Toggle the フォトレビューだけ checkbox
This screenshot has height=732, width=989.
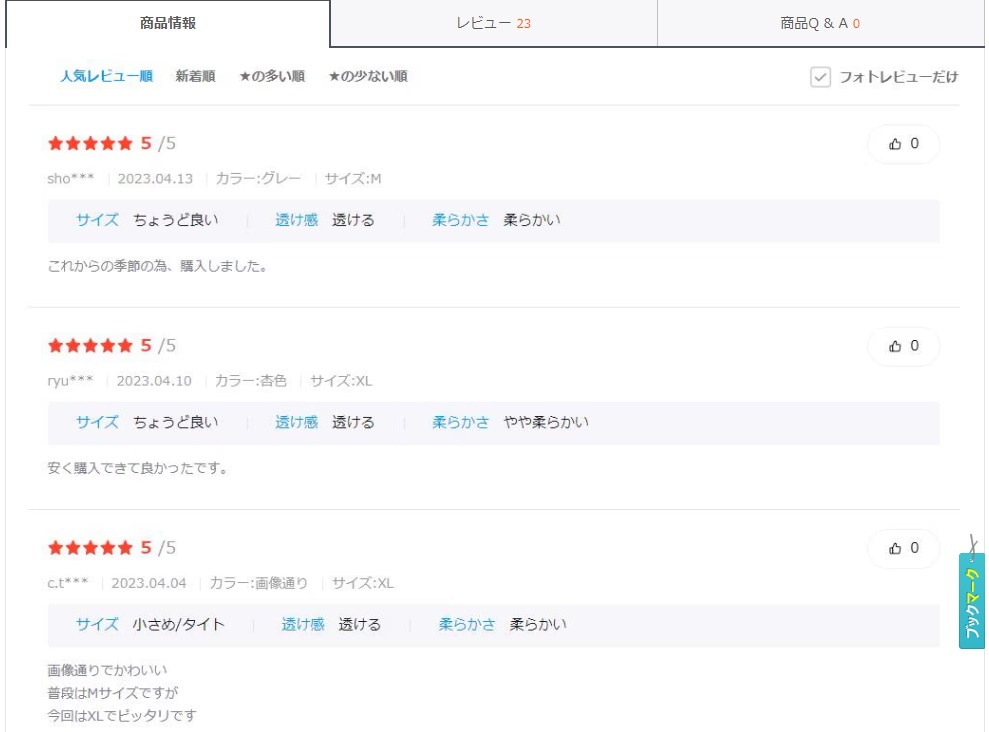tap(820, 77)
